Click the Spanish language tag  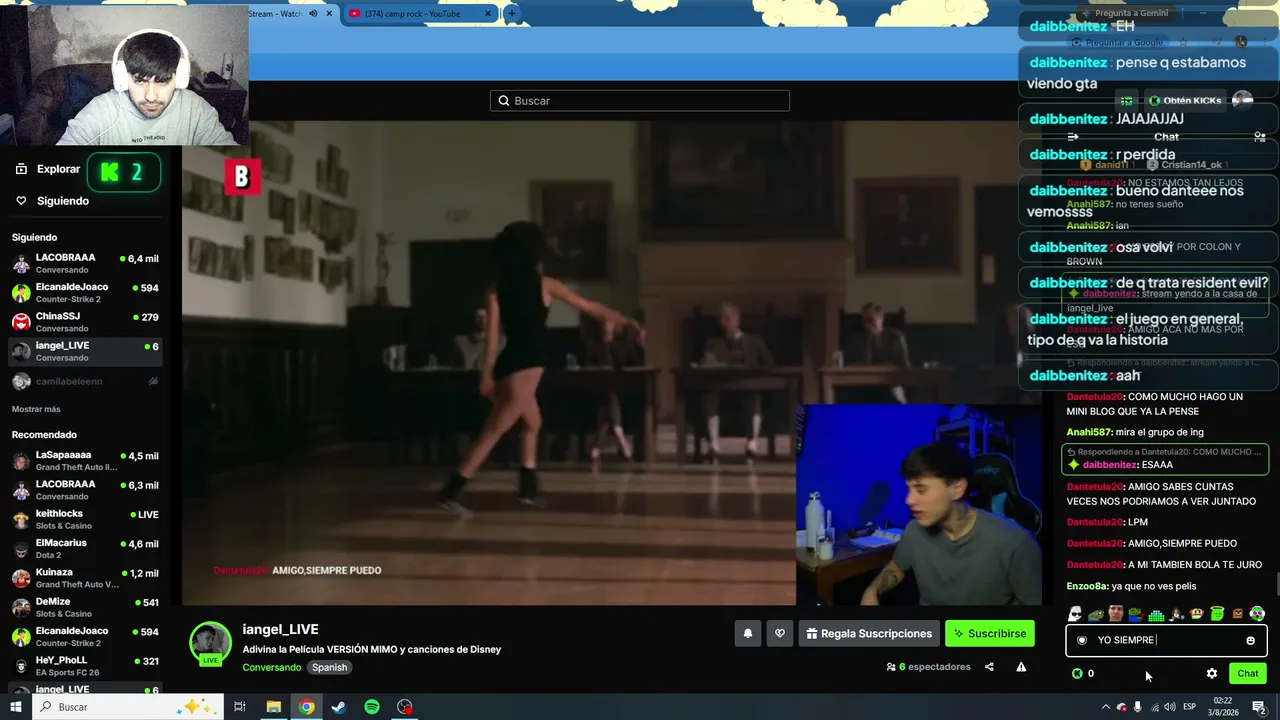tap(329, 667)
